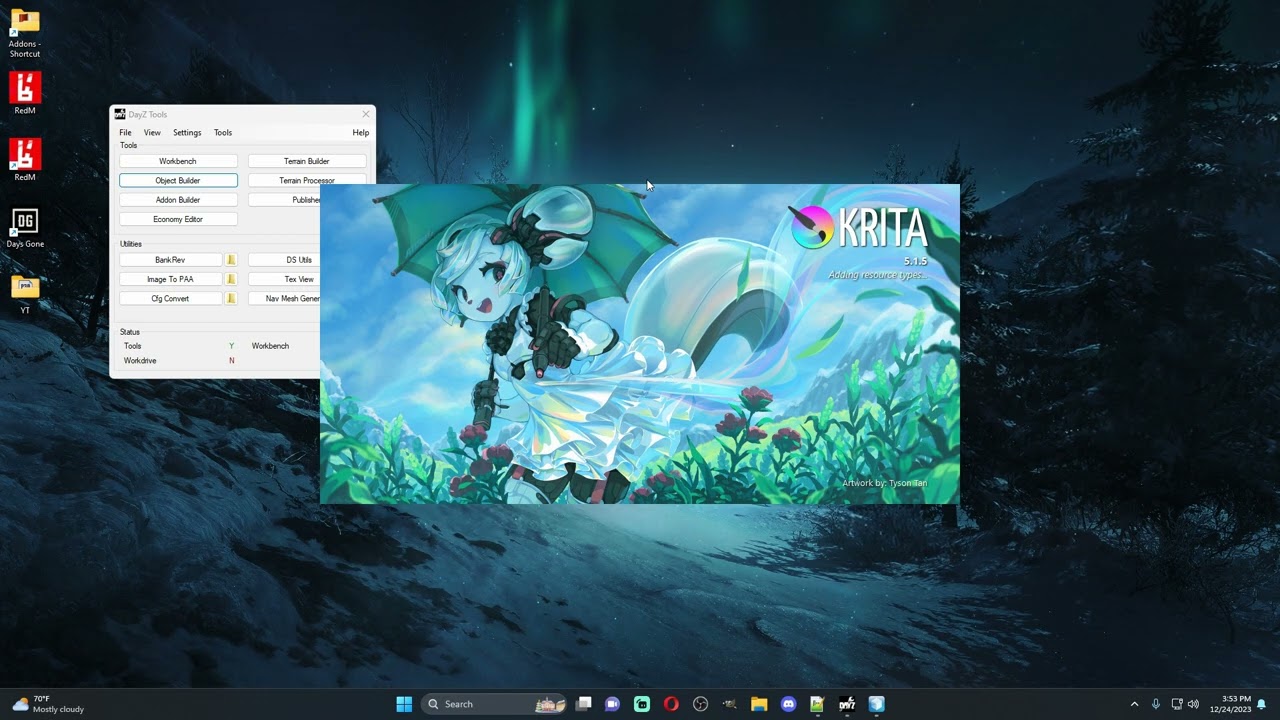Open File Explorer from the taskbar
The width and height of the screenshot is (1280, 720).
759,704
